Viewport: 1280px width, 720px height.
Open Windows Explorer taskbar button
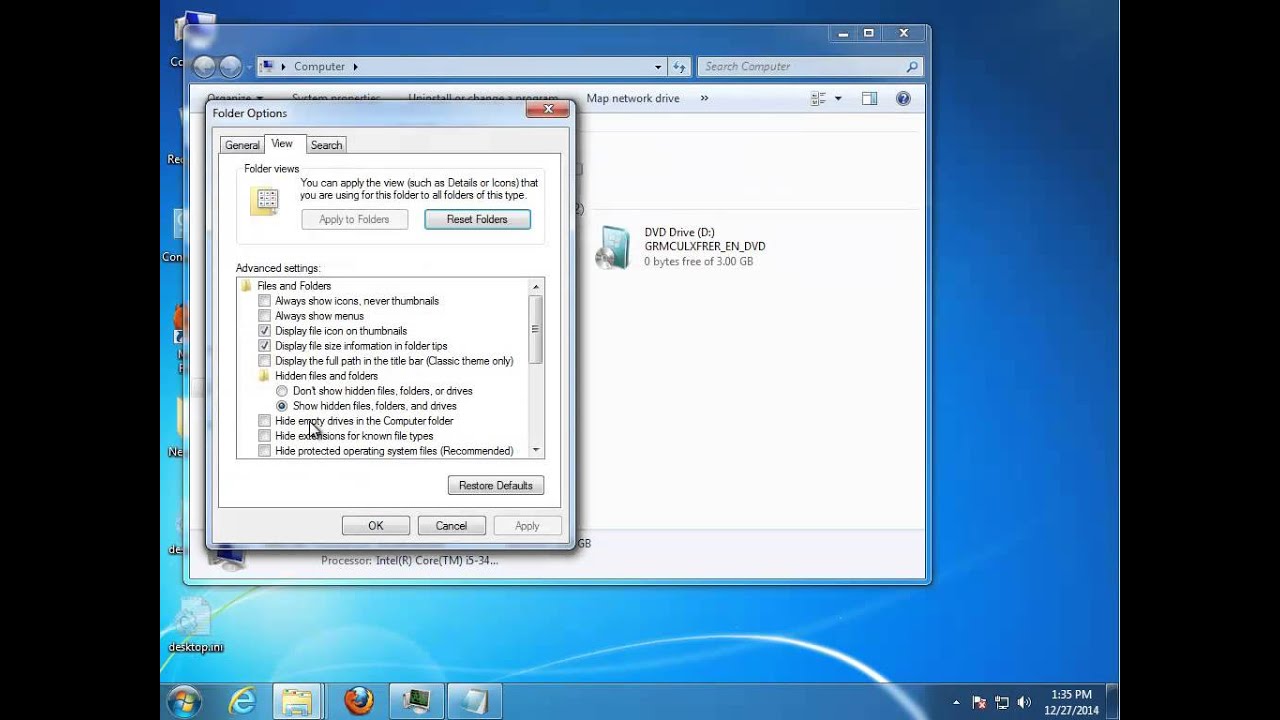[x=298, y=702]
